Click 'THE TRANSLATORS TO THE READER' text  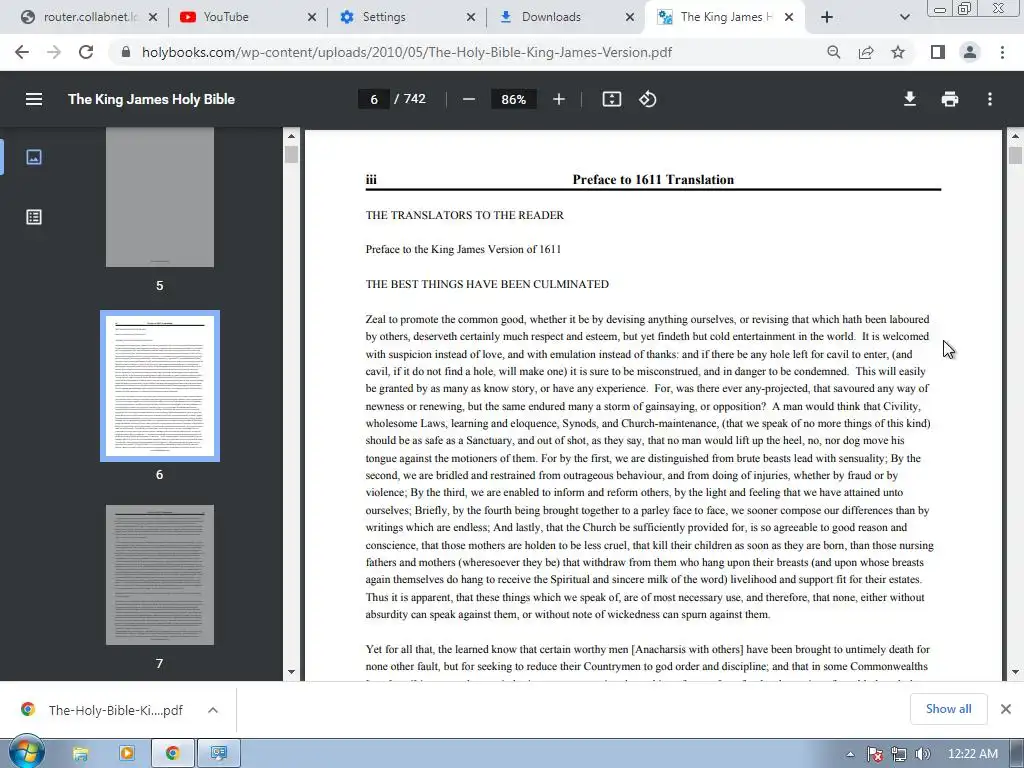(x=464, y=215)
